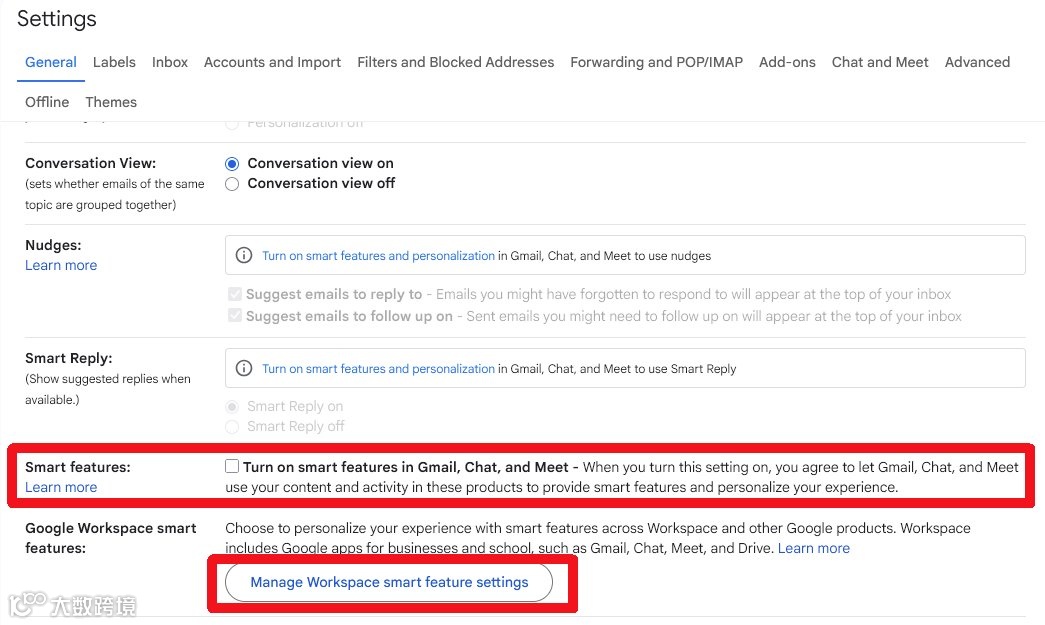
Task: Select Conversation view off radio button
Action: click(x=232, y=184)
